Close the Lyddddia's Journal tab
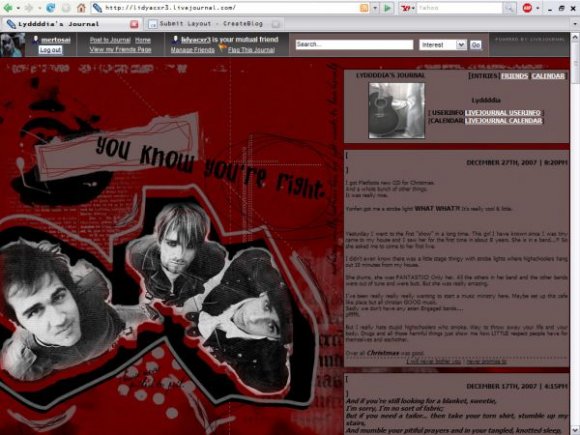This screenshot has width=580, height=435. (134, 24)
